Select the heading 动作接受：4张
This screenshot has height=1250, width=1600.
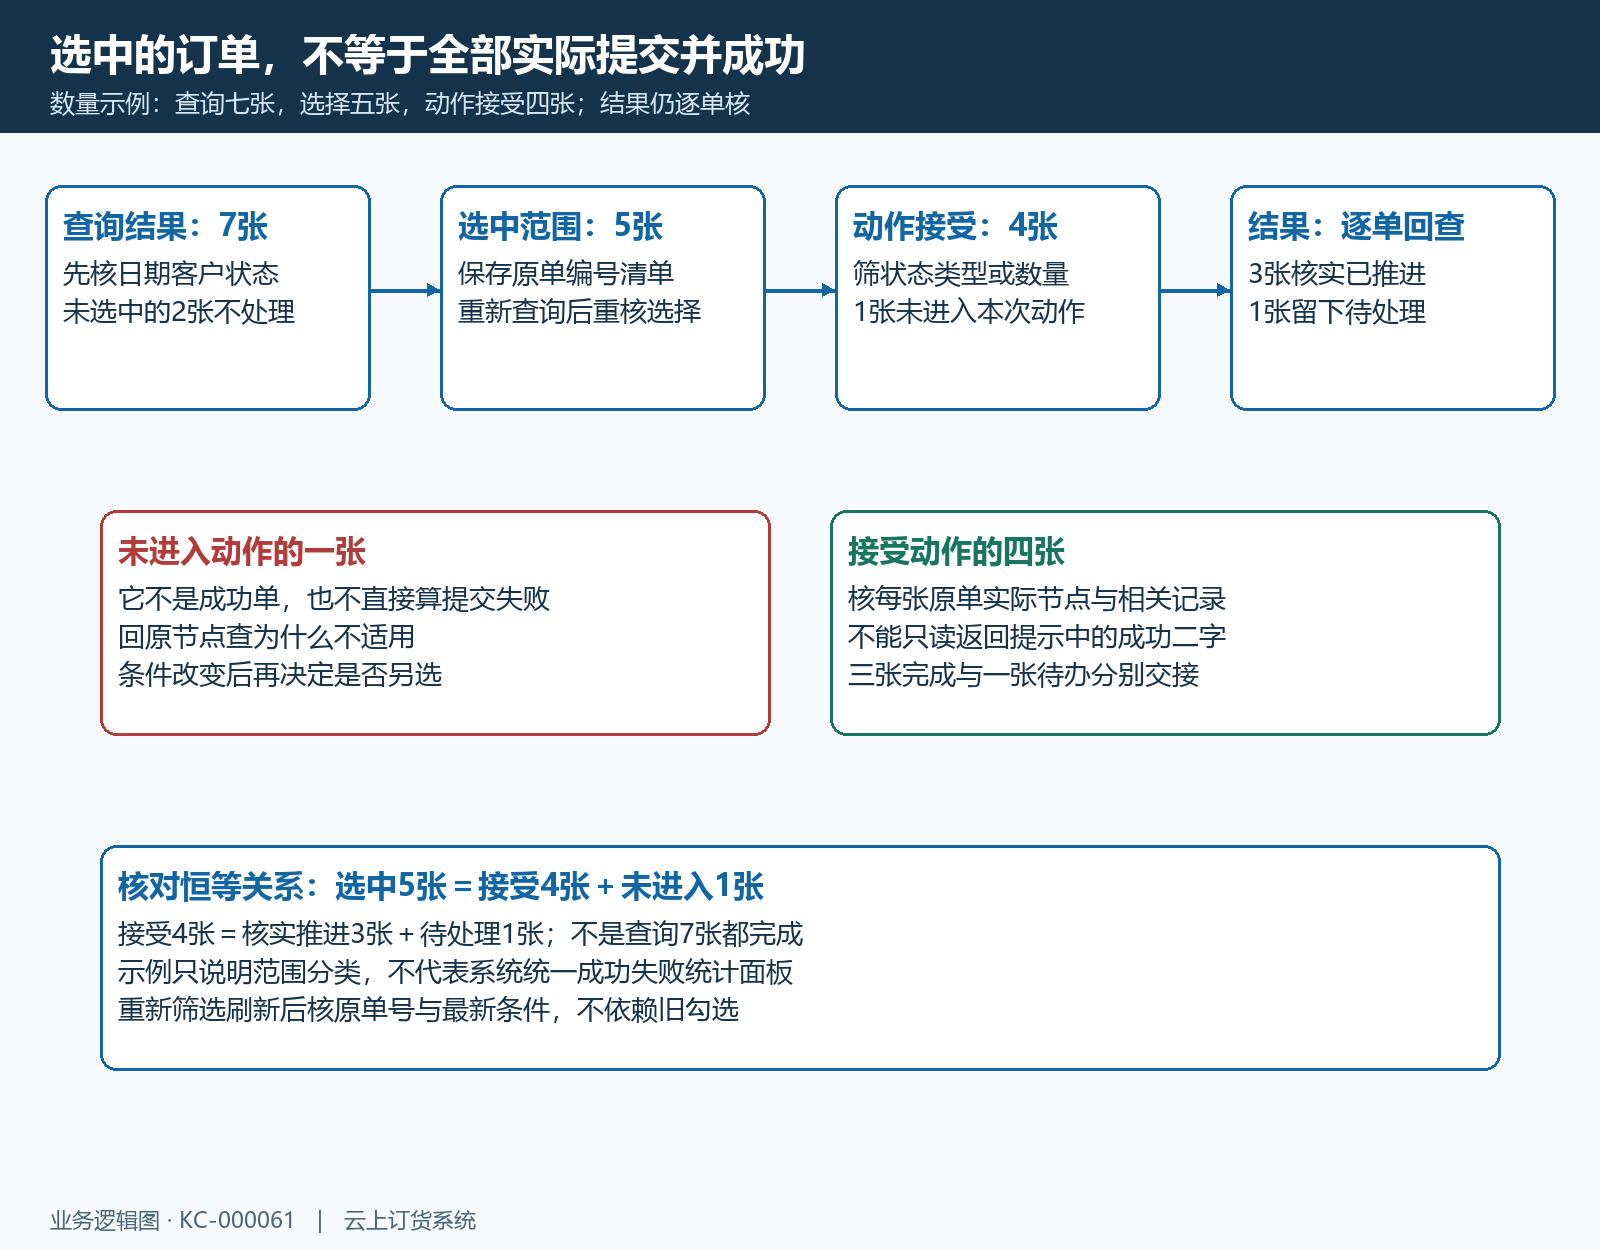tap(955, 227)
